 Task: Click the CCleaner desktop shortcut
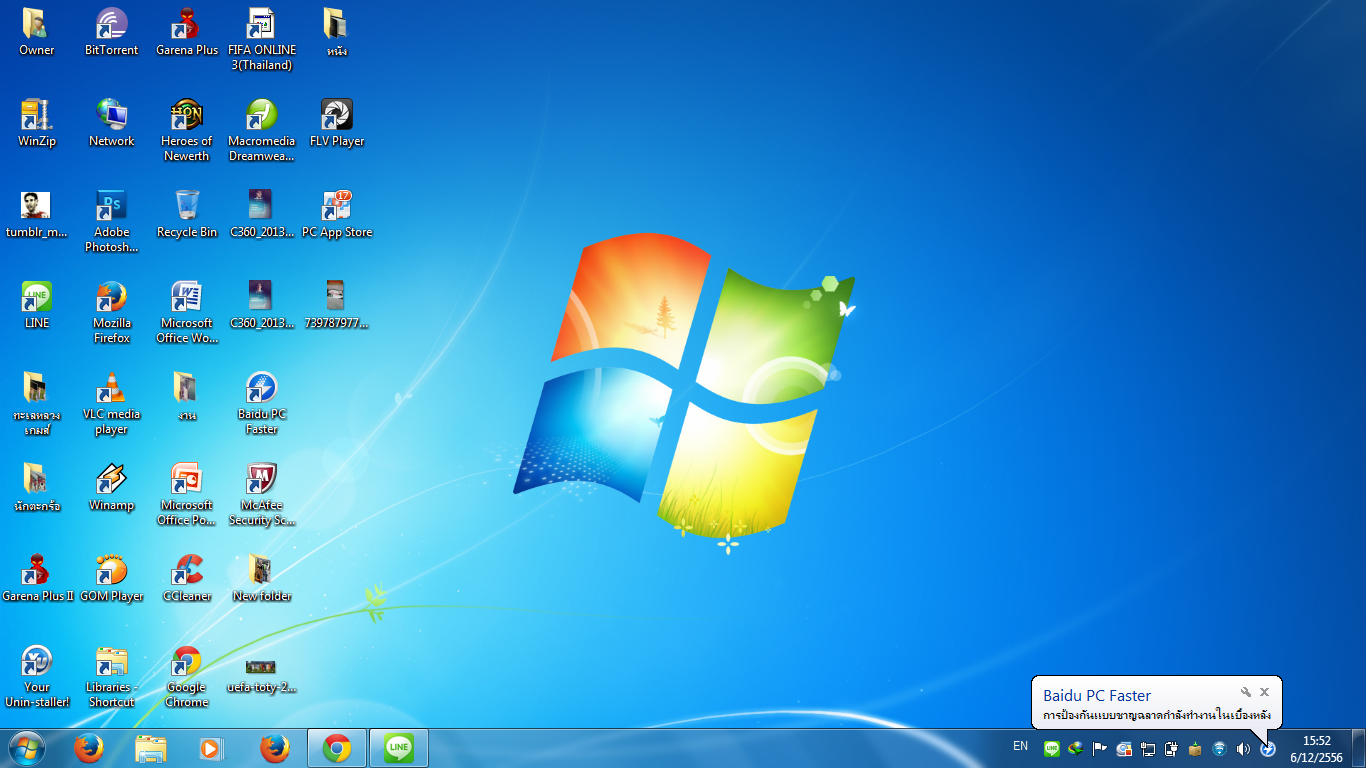point(187,578)
